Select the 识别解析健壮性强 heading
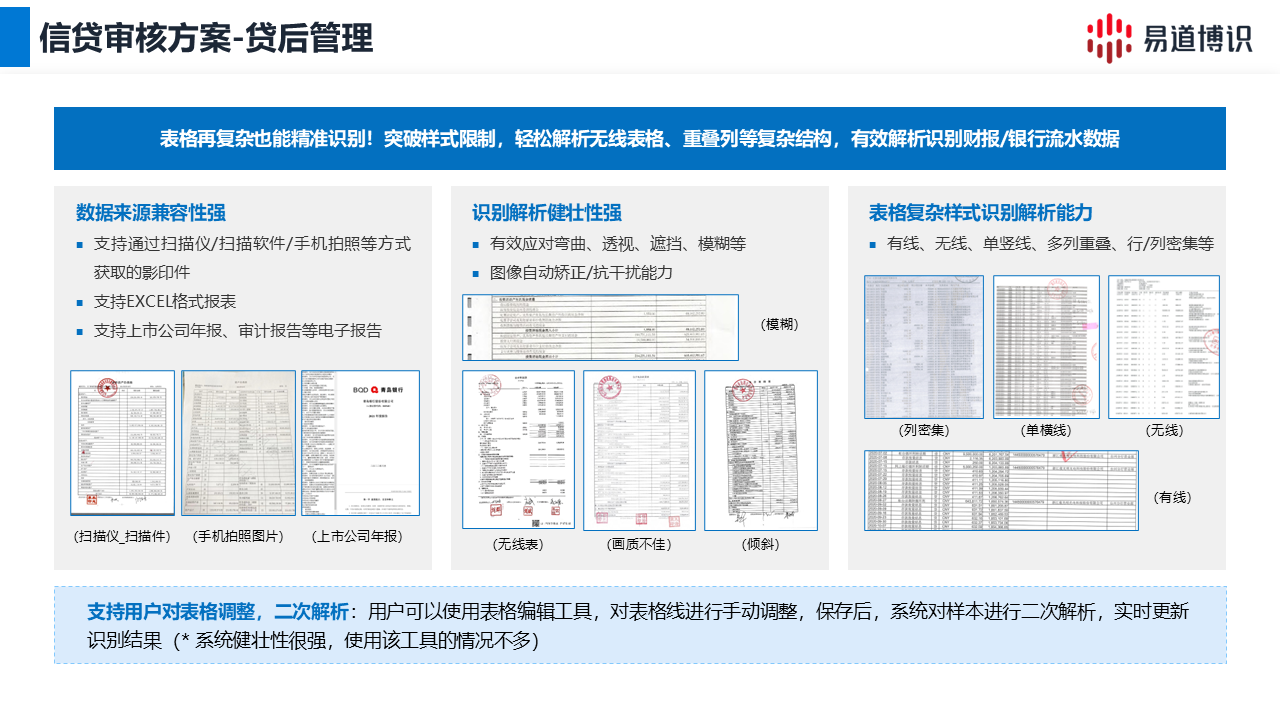The height and width of the screenshot is (720, 1280). (x=547, y=212)
